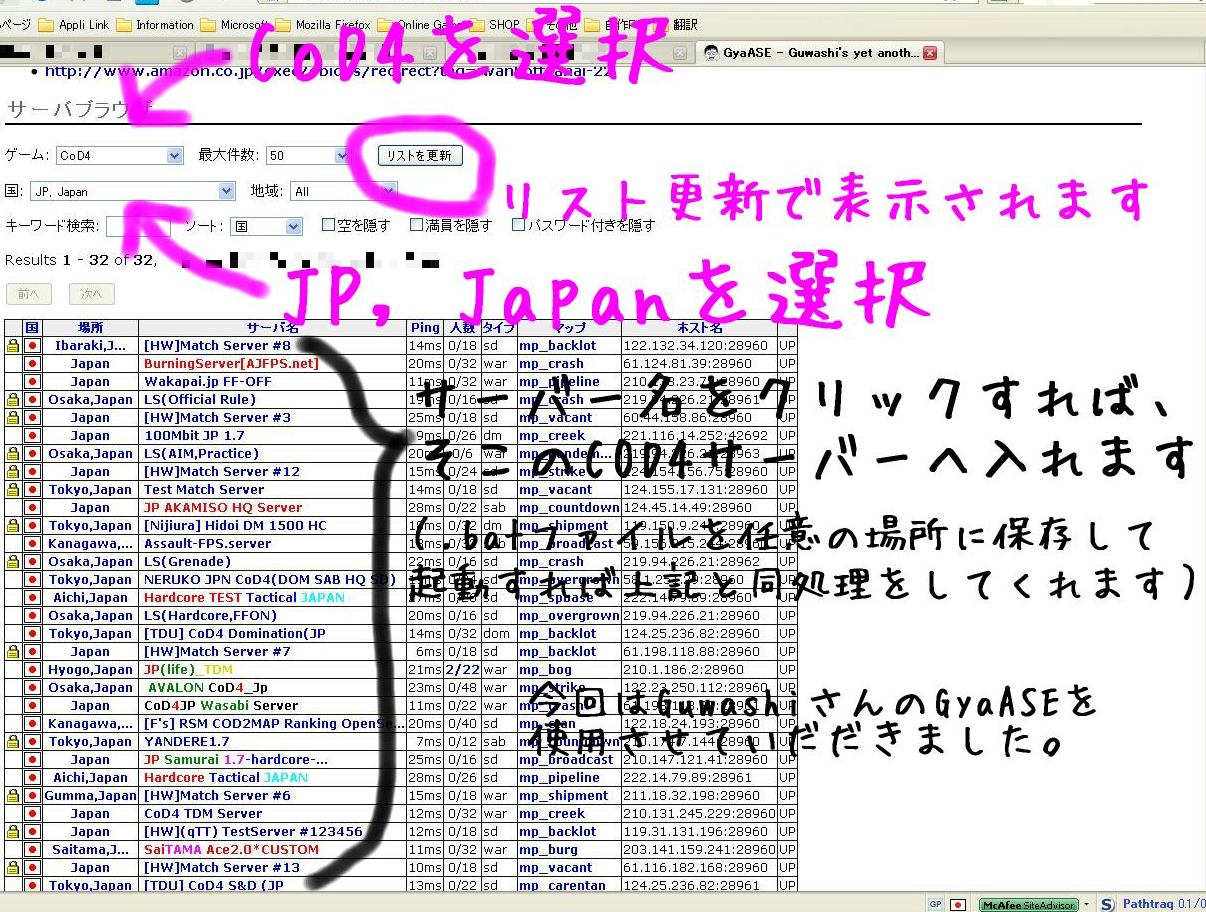
Task: Click Japan flag icon in Wakapai.jp row
Action: pos(32,382)
